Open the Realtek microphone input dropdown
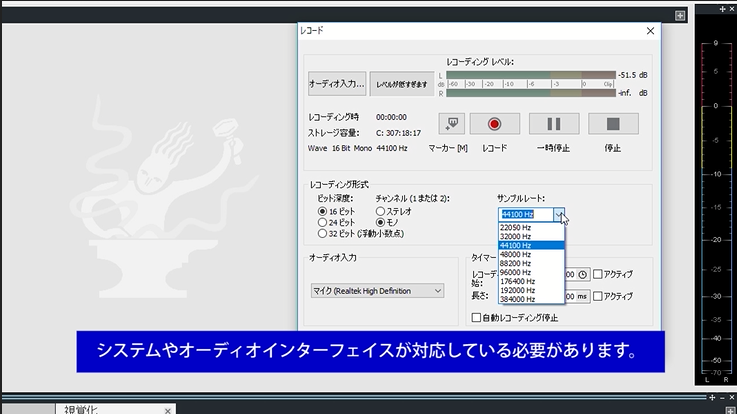737x414 pixels. pyautogui.click(x=377, y=291)
